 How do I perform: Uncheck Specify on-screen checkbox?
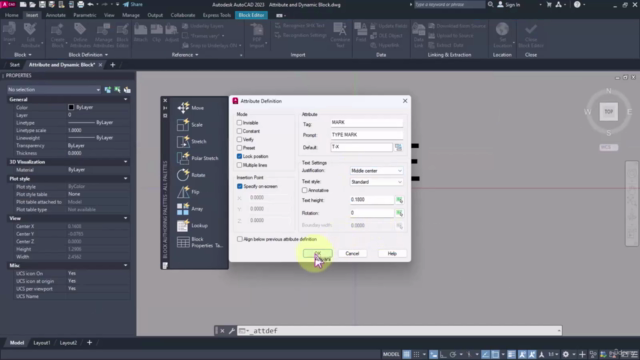pos(240,186)
